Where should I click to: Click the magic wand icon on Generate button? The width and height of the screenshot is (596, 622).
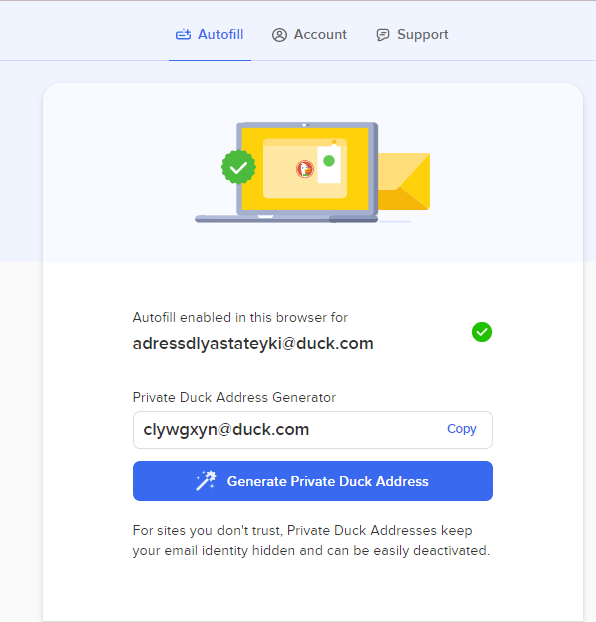tap(206, 481)
